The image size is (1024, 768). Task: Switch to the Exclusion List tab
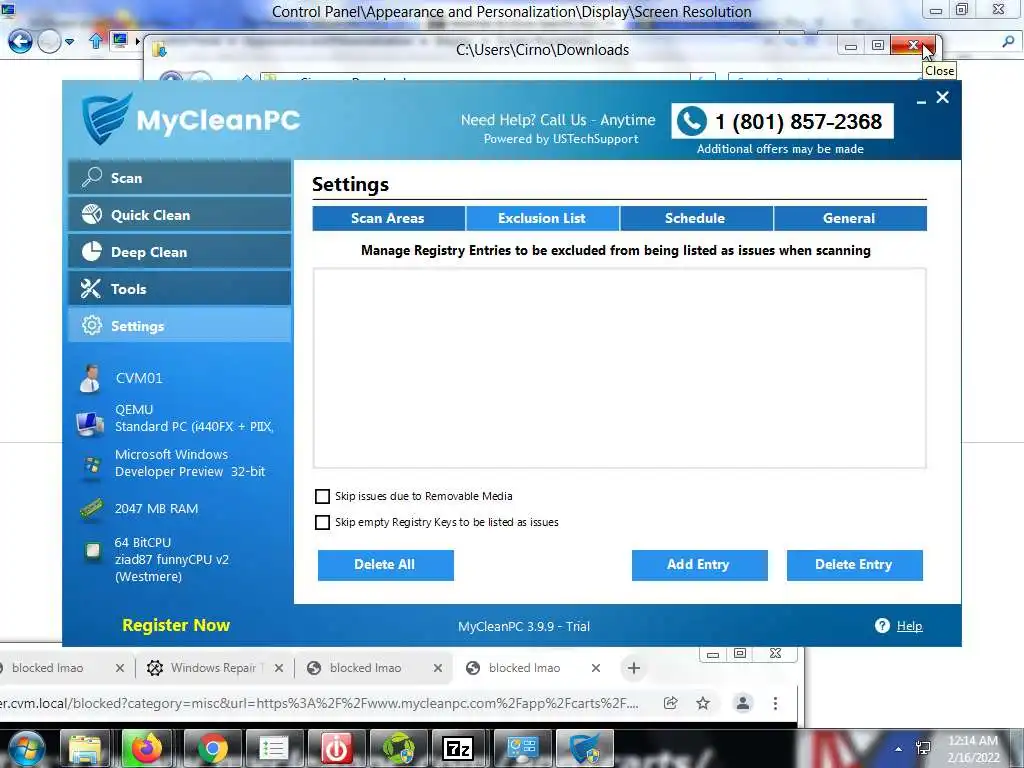coord(543,218)
